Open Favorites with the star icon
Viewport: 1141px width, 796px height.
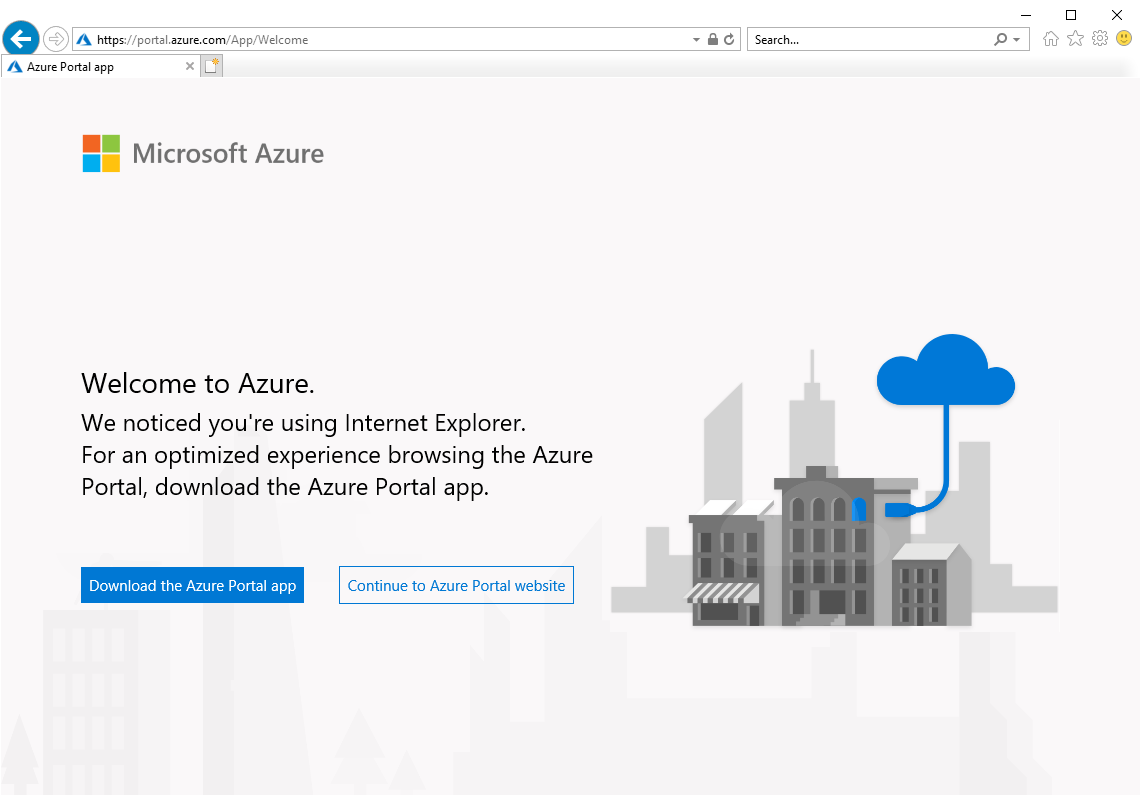(1075, 39)
